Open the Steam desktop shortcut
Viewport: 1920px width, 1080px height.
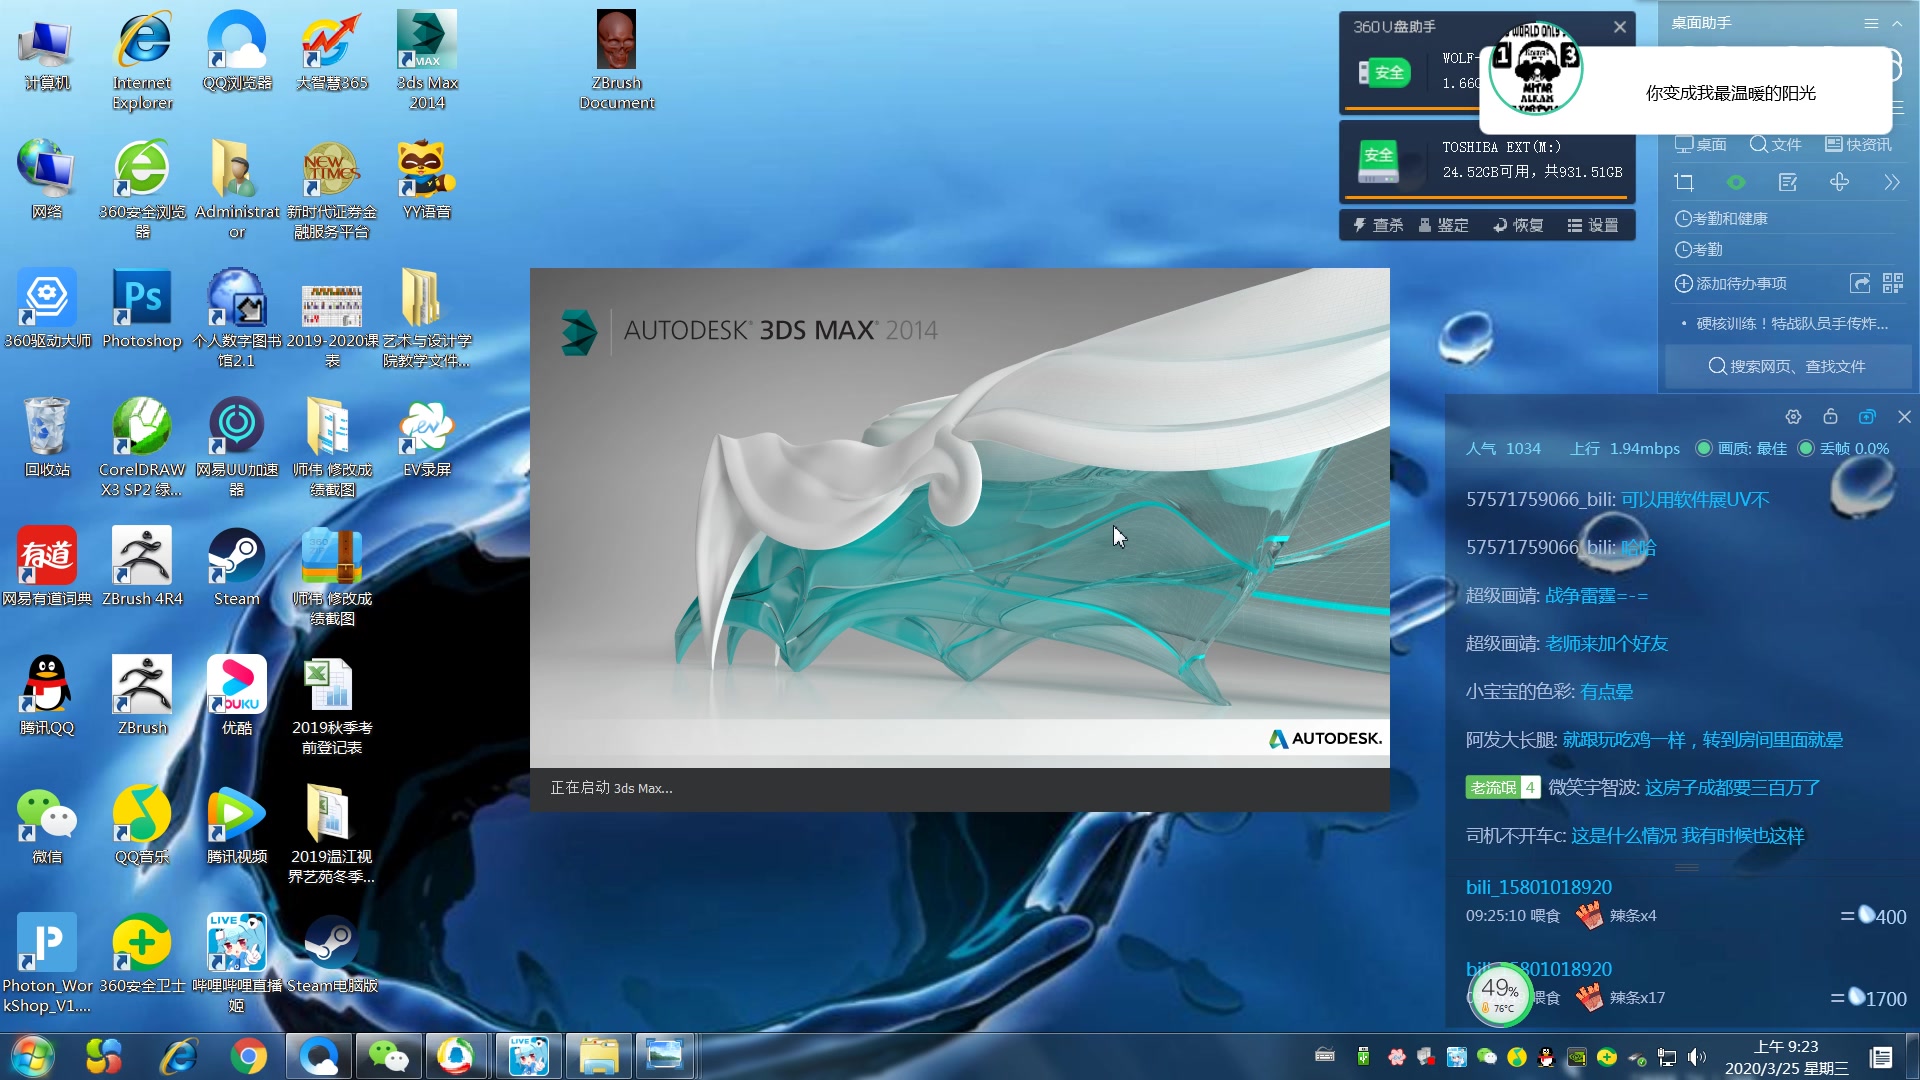point(237,566)
